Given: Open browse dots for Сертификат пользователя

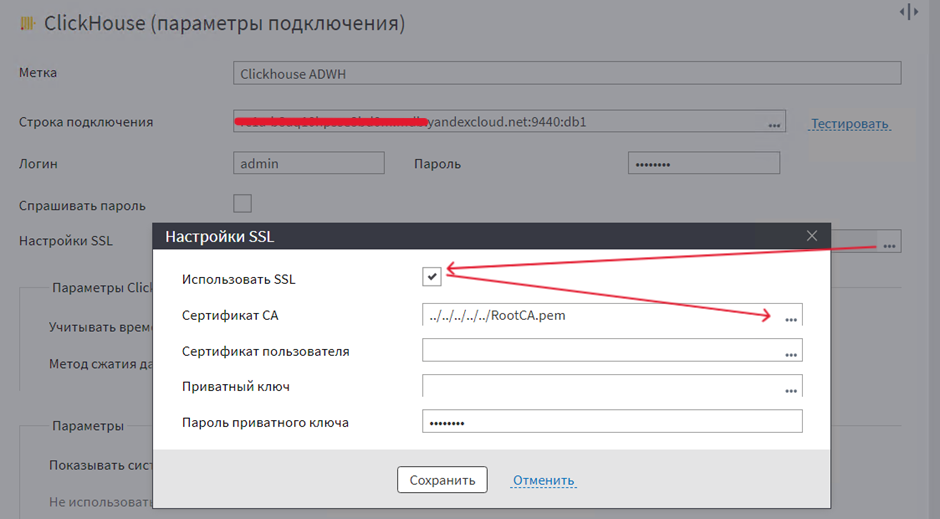Looking at the screenshot, I should point(791,355).
